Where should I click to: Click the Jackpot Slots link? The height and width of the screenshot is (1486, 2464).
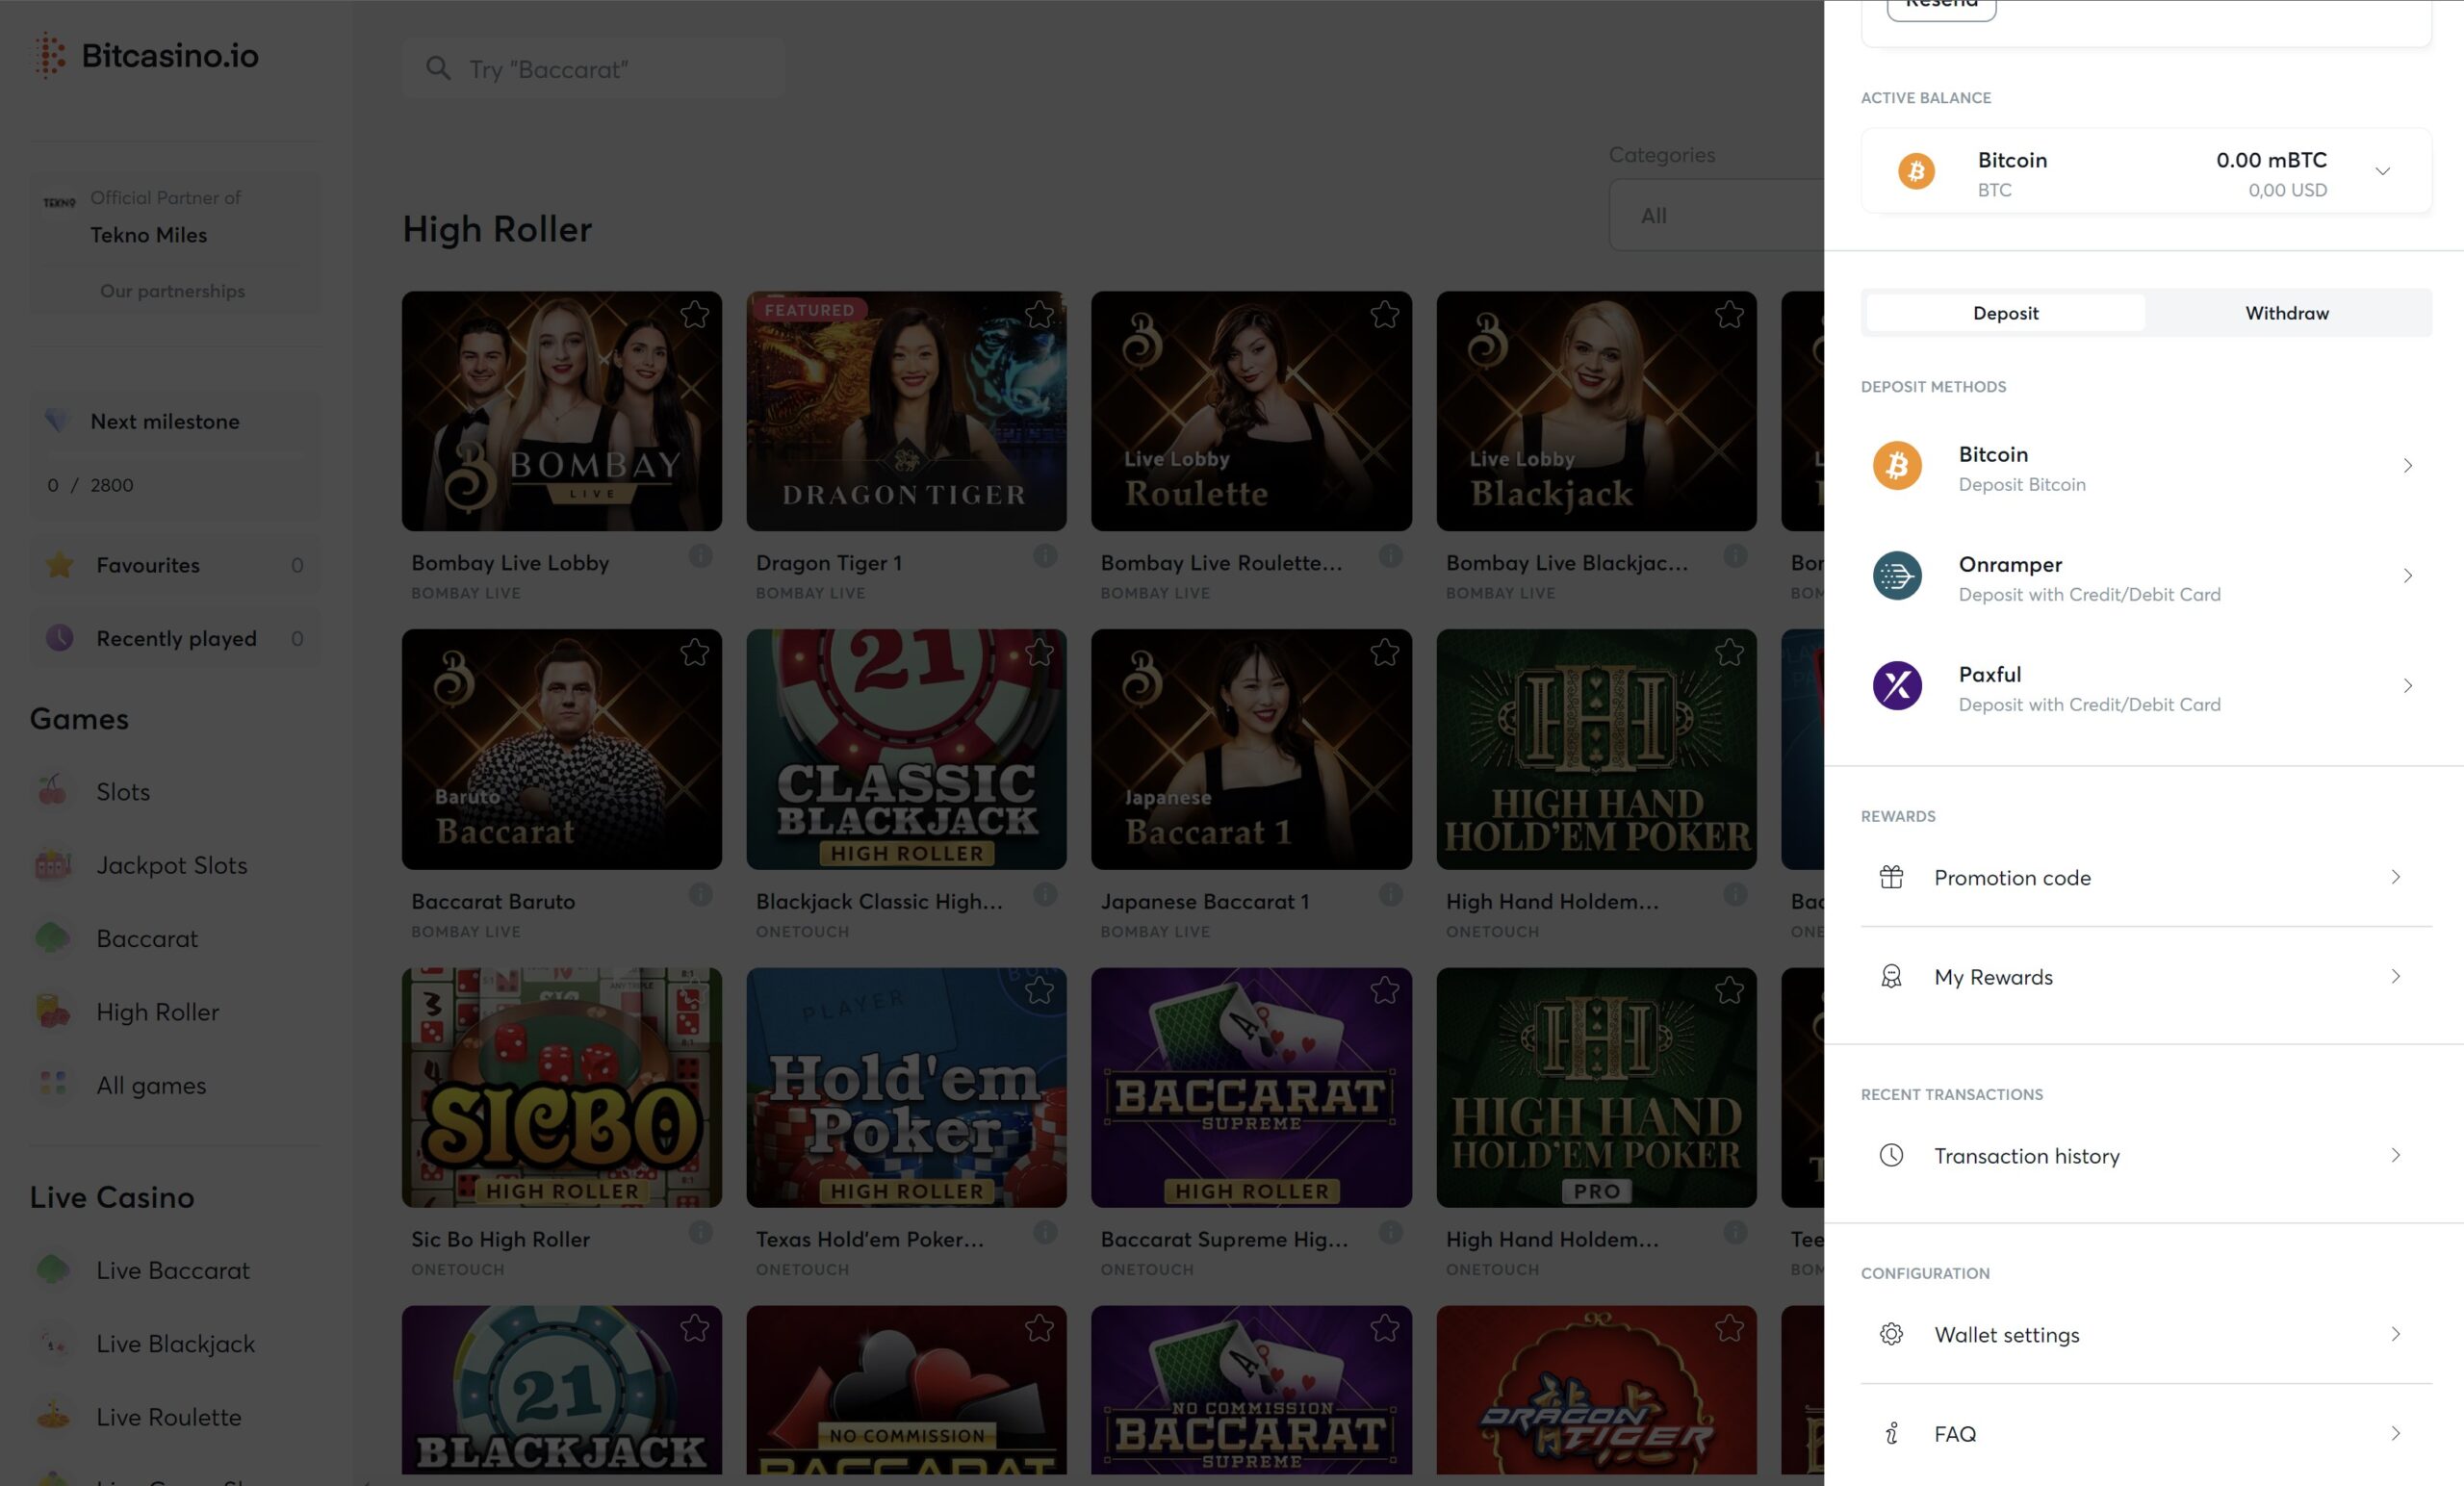[x=171, y=865]
